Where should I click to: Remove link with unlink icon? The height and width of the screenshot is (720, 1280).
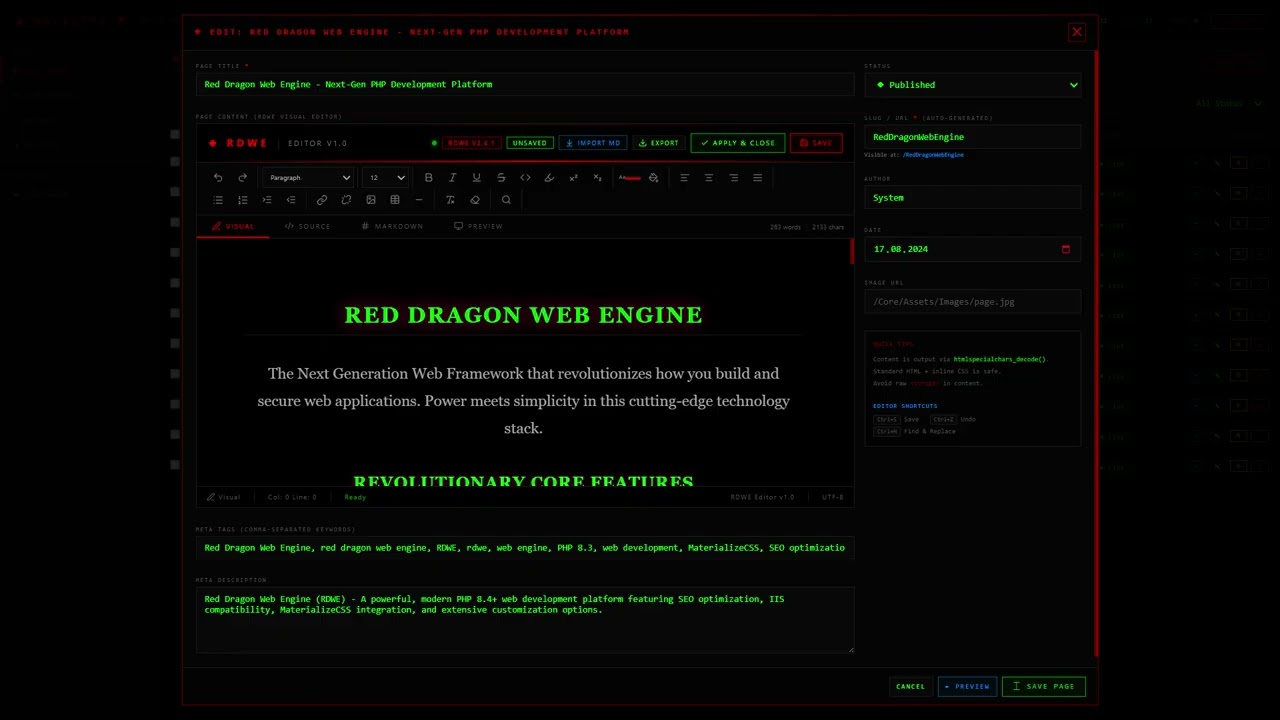[346, 200]
